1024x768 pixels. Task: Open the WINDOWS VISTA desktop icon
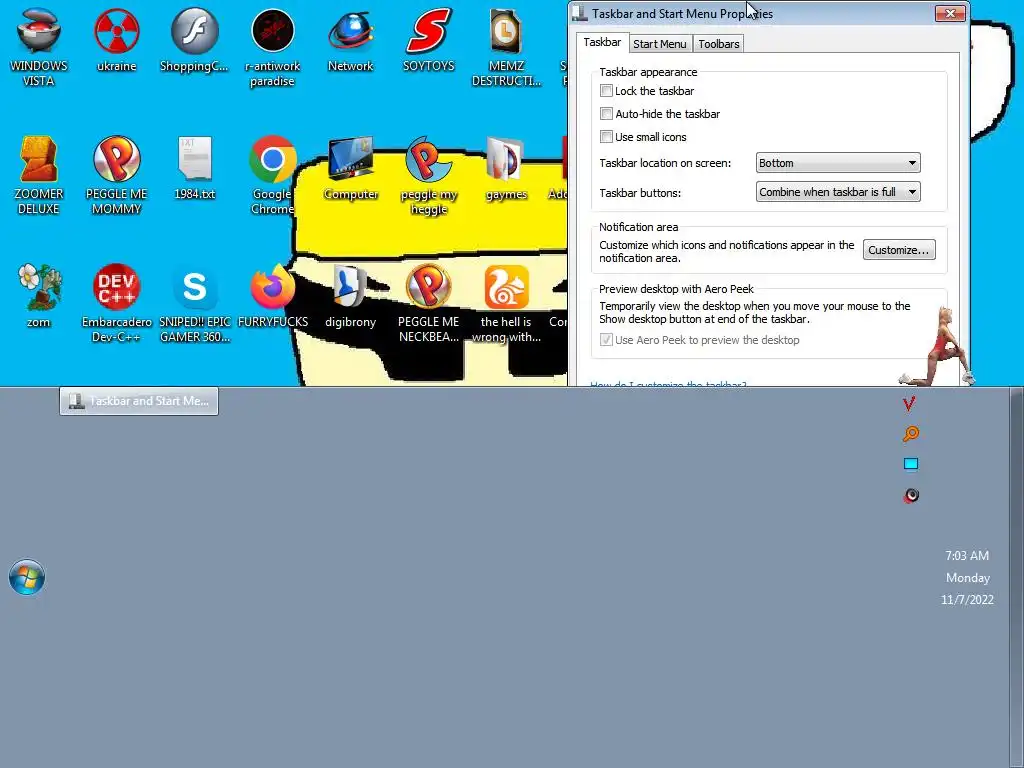coord(39,47)
